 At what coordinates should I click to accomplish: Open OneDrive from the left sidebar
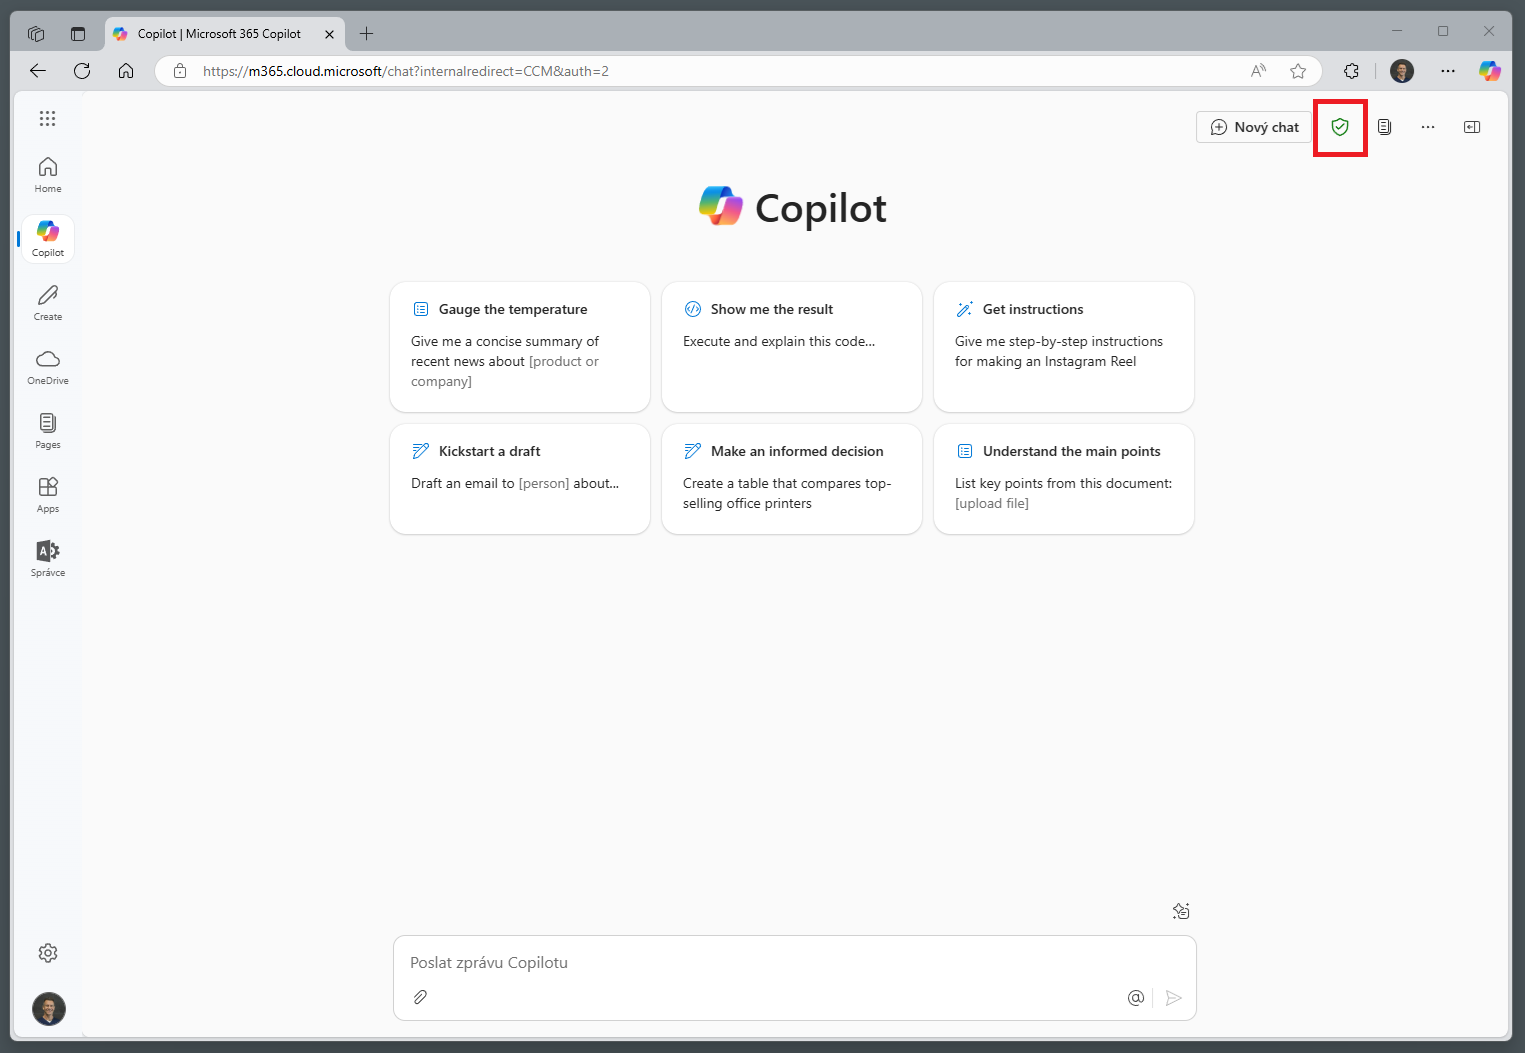tap(48, 366)
